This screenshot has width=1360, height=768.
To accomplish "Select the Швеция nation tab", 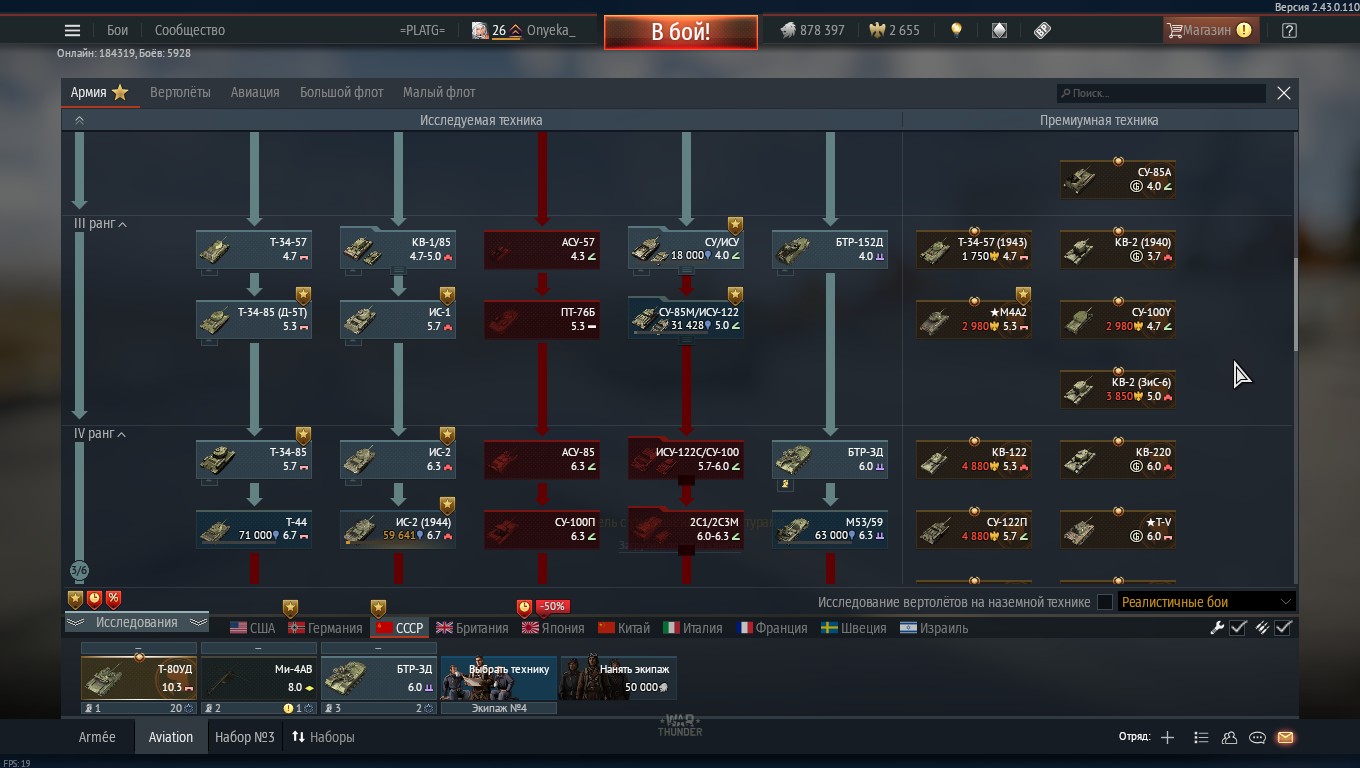I will pyautogui.click(x=853, y=628).
